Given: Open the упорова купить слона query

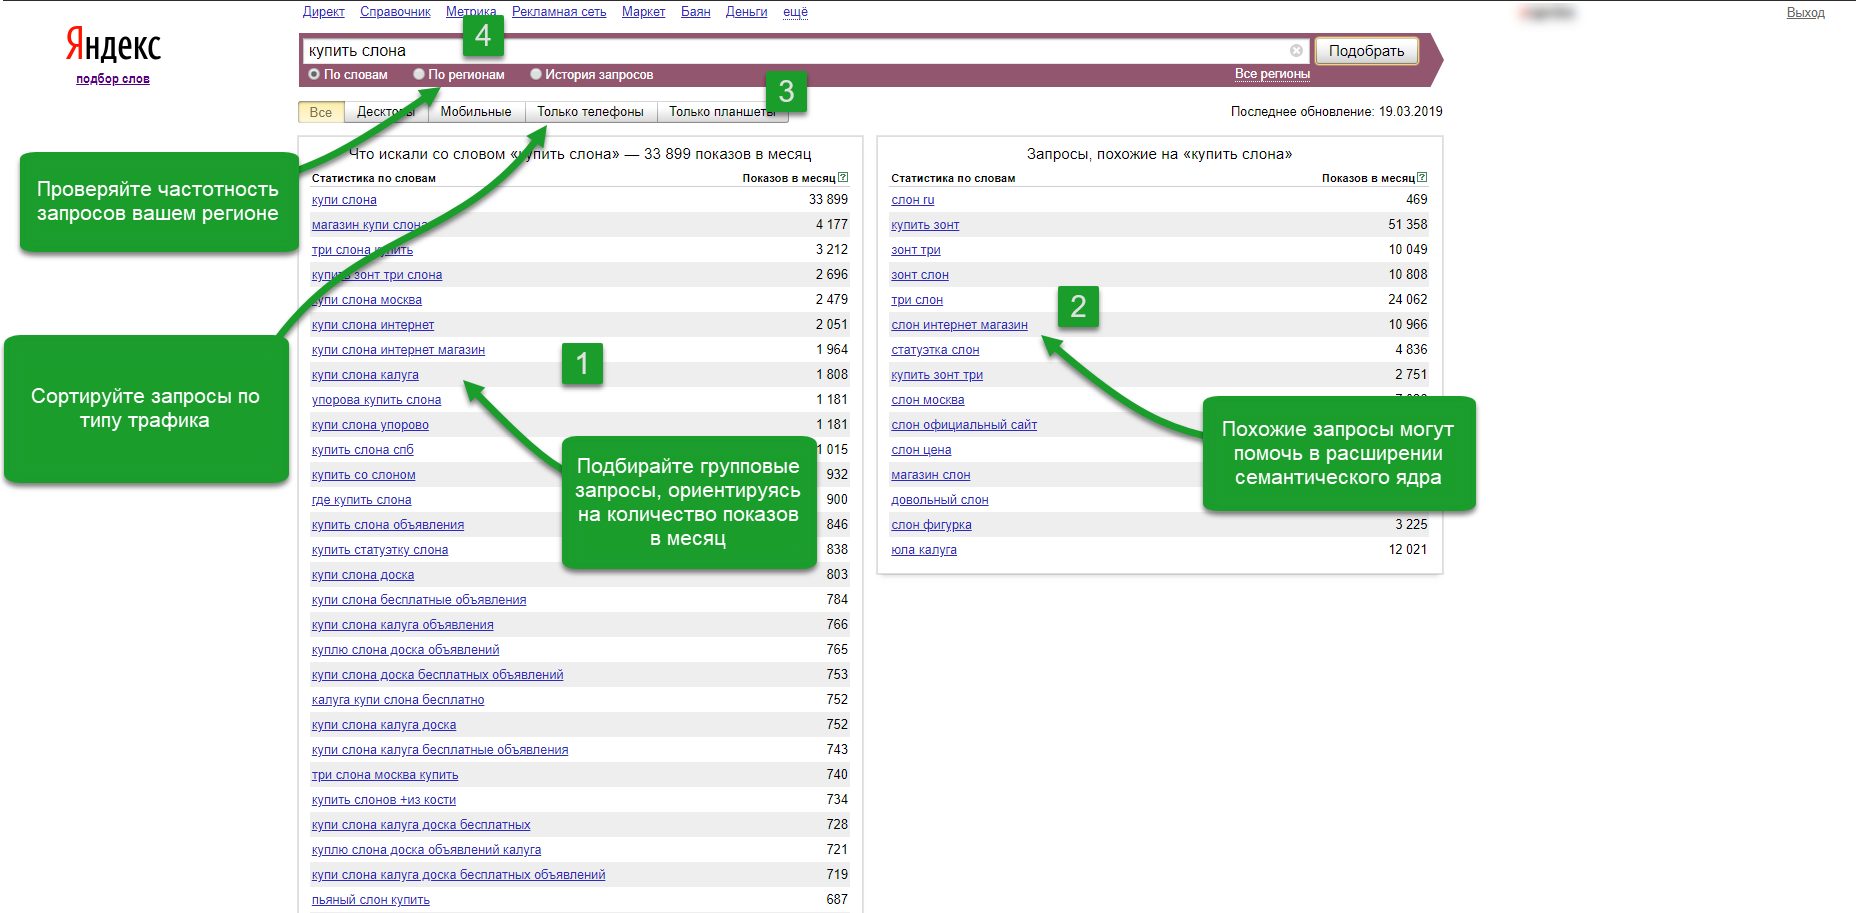Looking at the screenshot, I should pyautogui.click(x=376, y=400).
